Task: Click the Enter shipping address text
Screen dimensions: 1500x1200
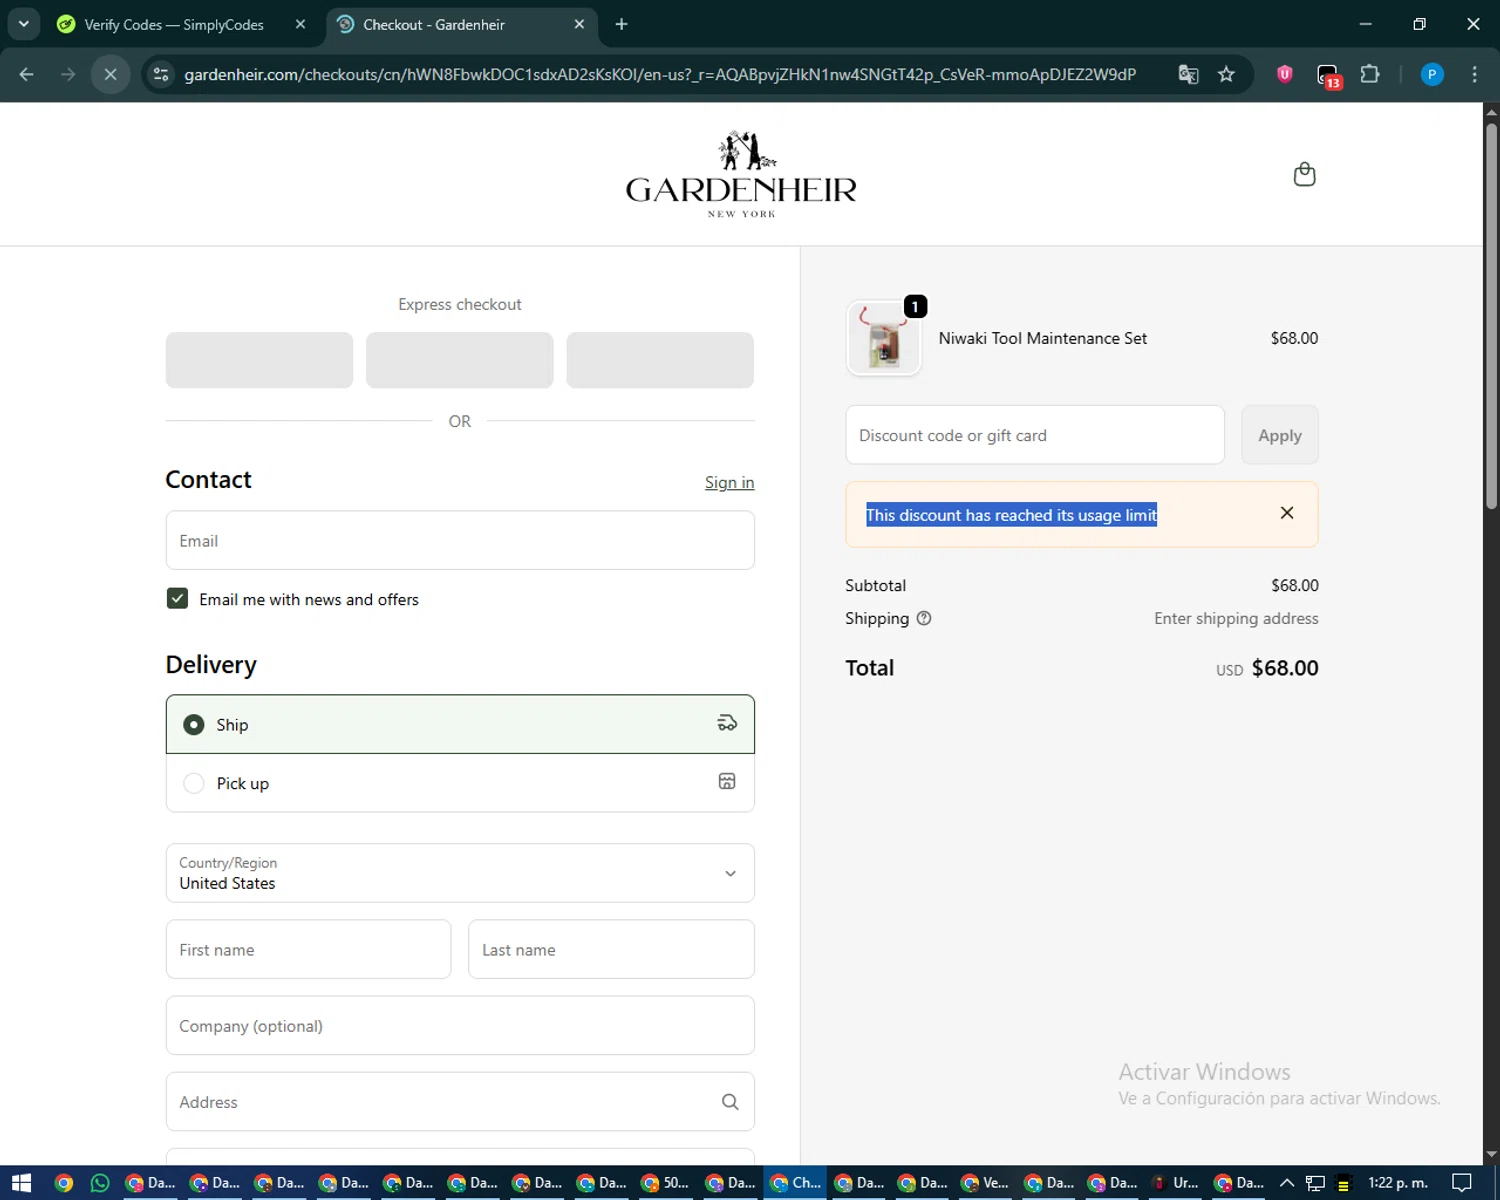Action: click(x=1236, y=618)
